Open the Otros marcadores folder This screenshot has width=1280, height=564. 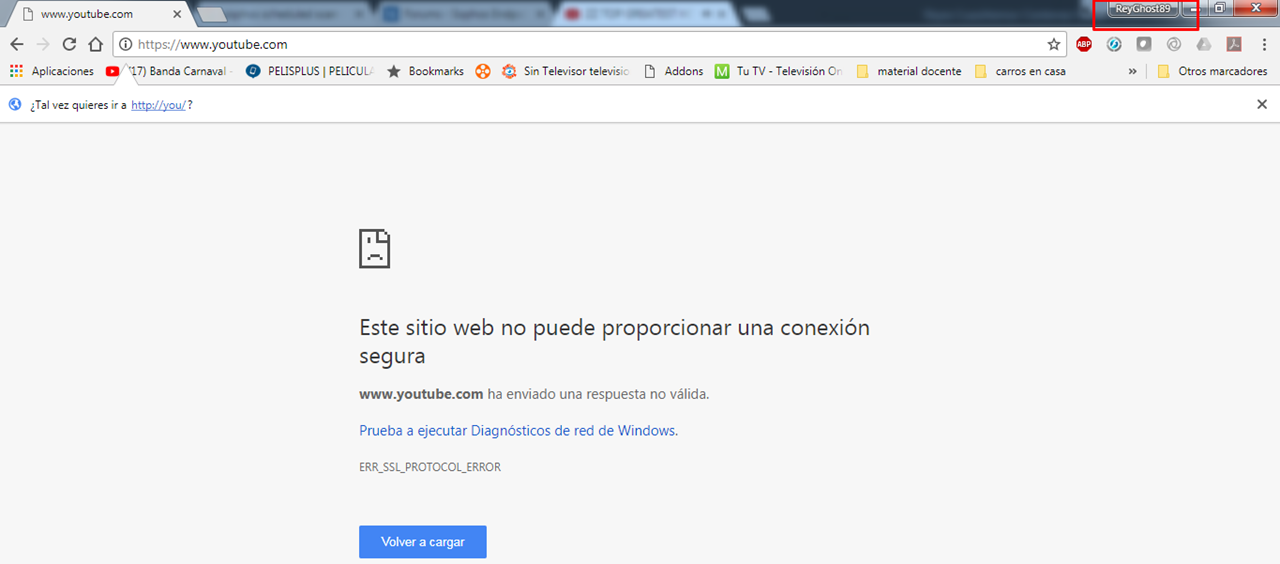coord(1212,71)
